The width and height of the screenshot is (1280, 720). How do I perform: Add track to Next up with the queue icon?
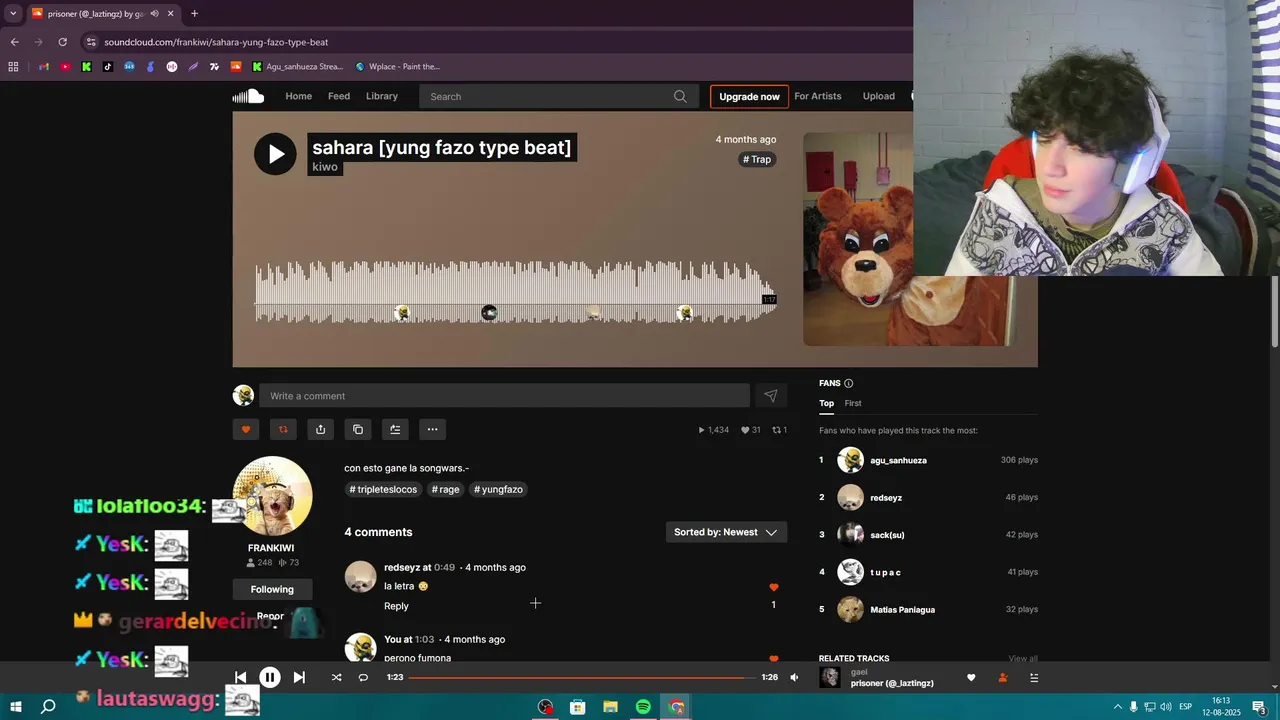point(395,429)
